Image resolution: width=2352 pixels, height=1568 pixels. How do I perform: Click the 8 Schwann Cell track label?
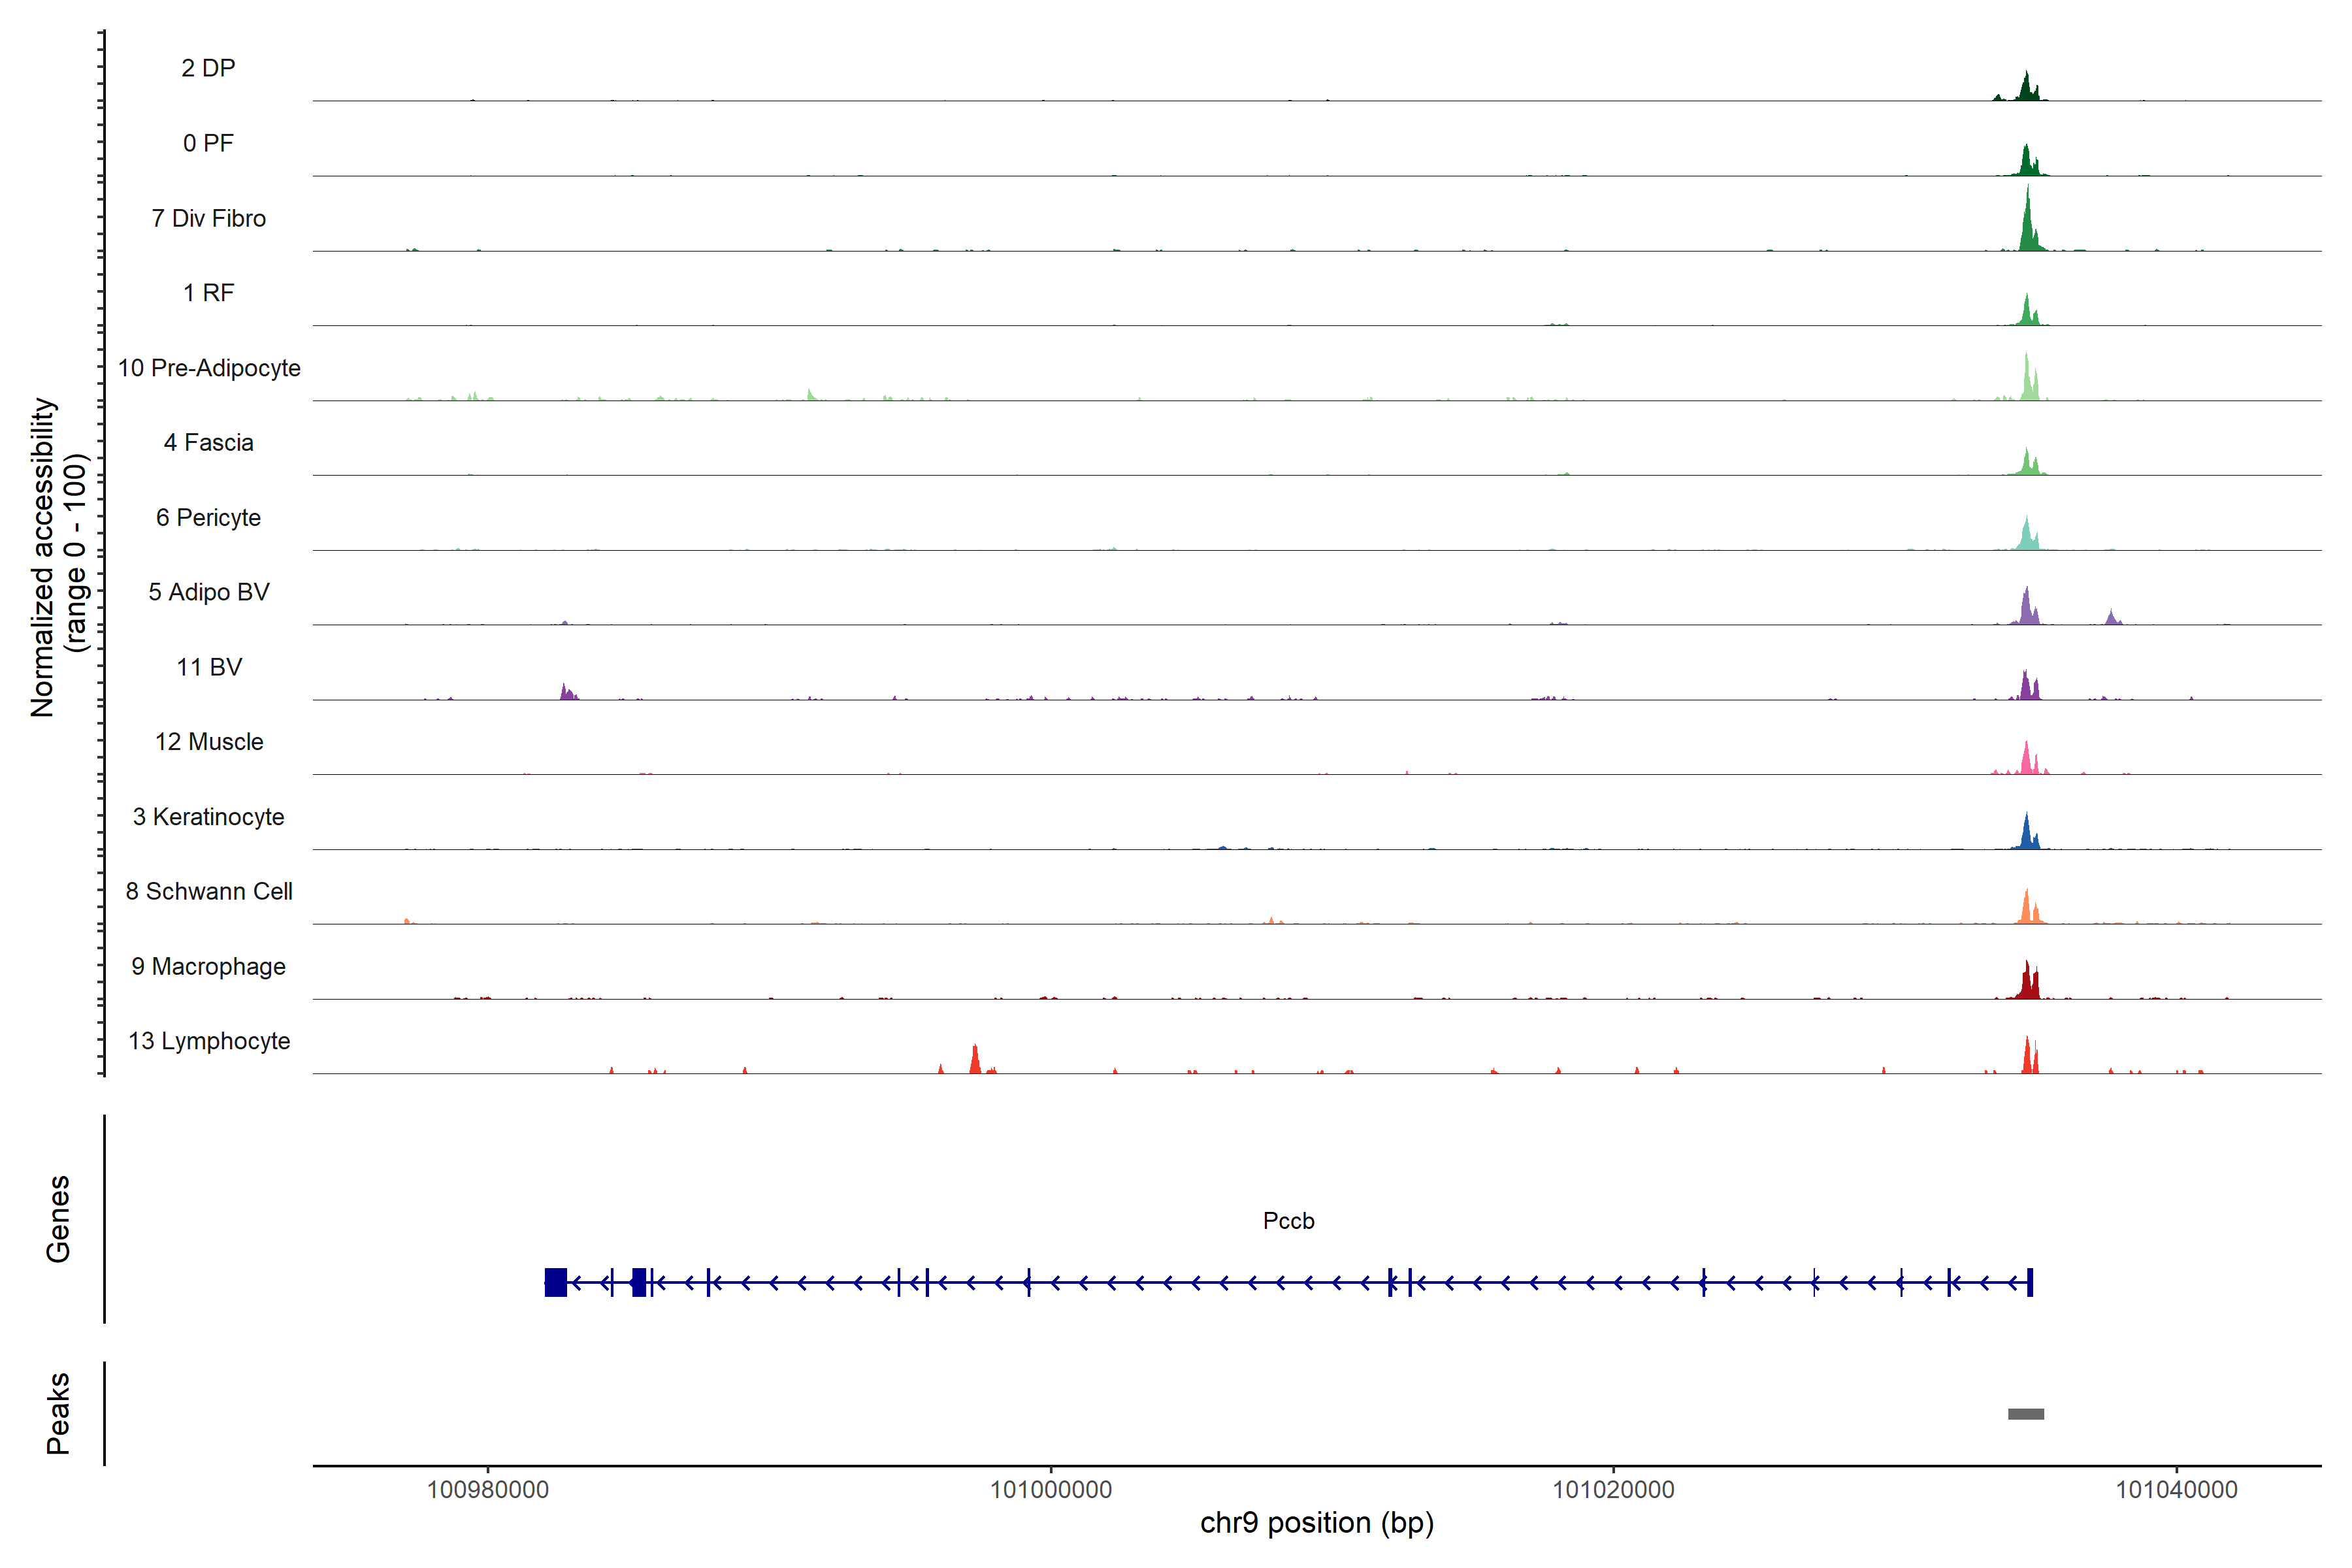click(208, 892)
